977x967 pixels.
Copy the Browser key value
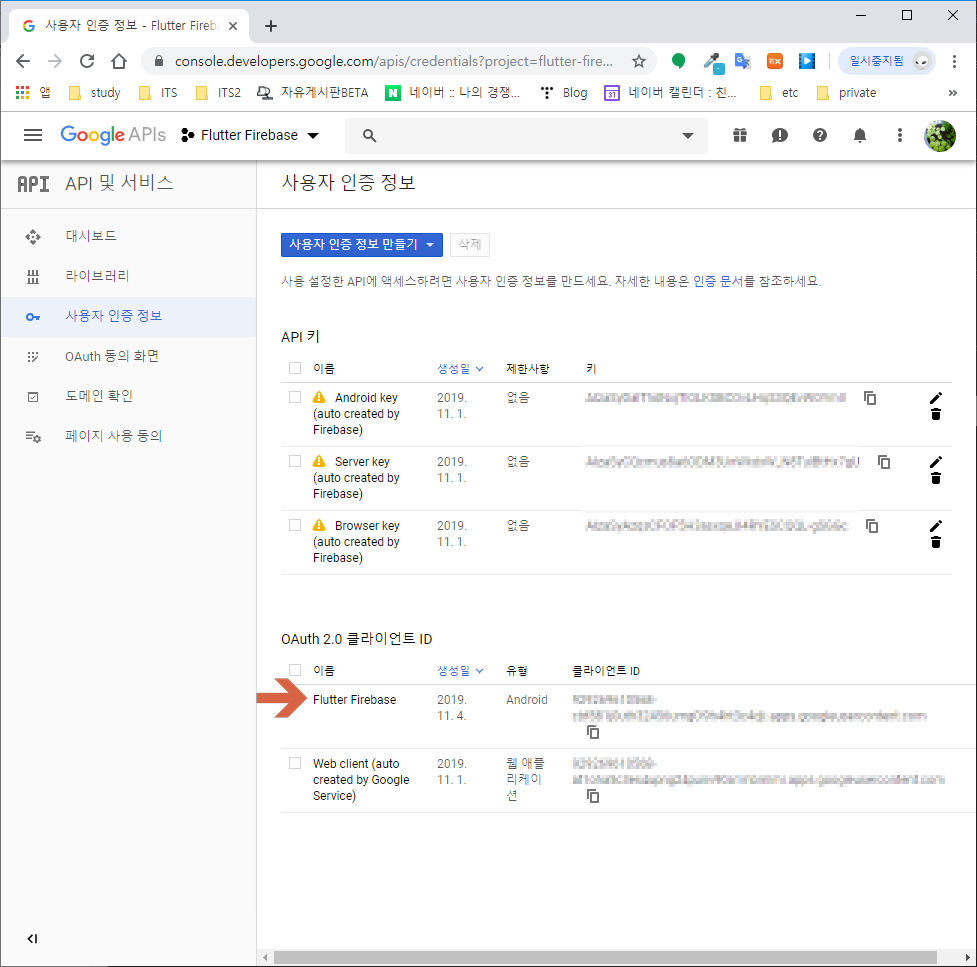coord(872,526)
